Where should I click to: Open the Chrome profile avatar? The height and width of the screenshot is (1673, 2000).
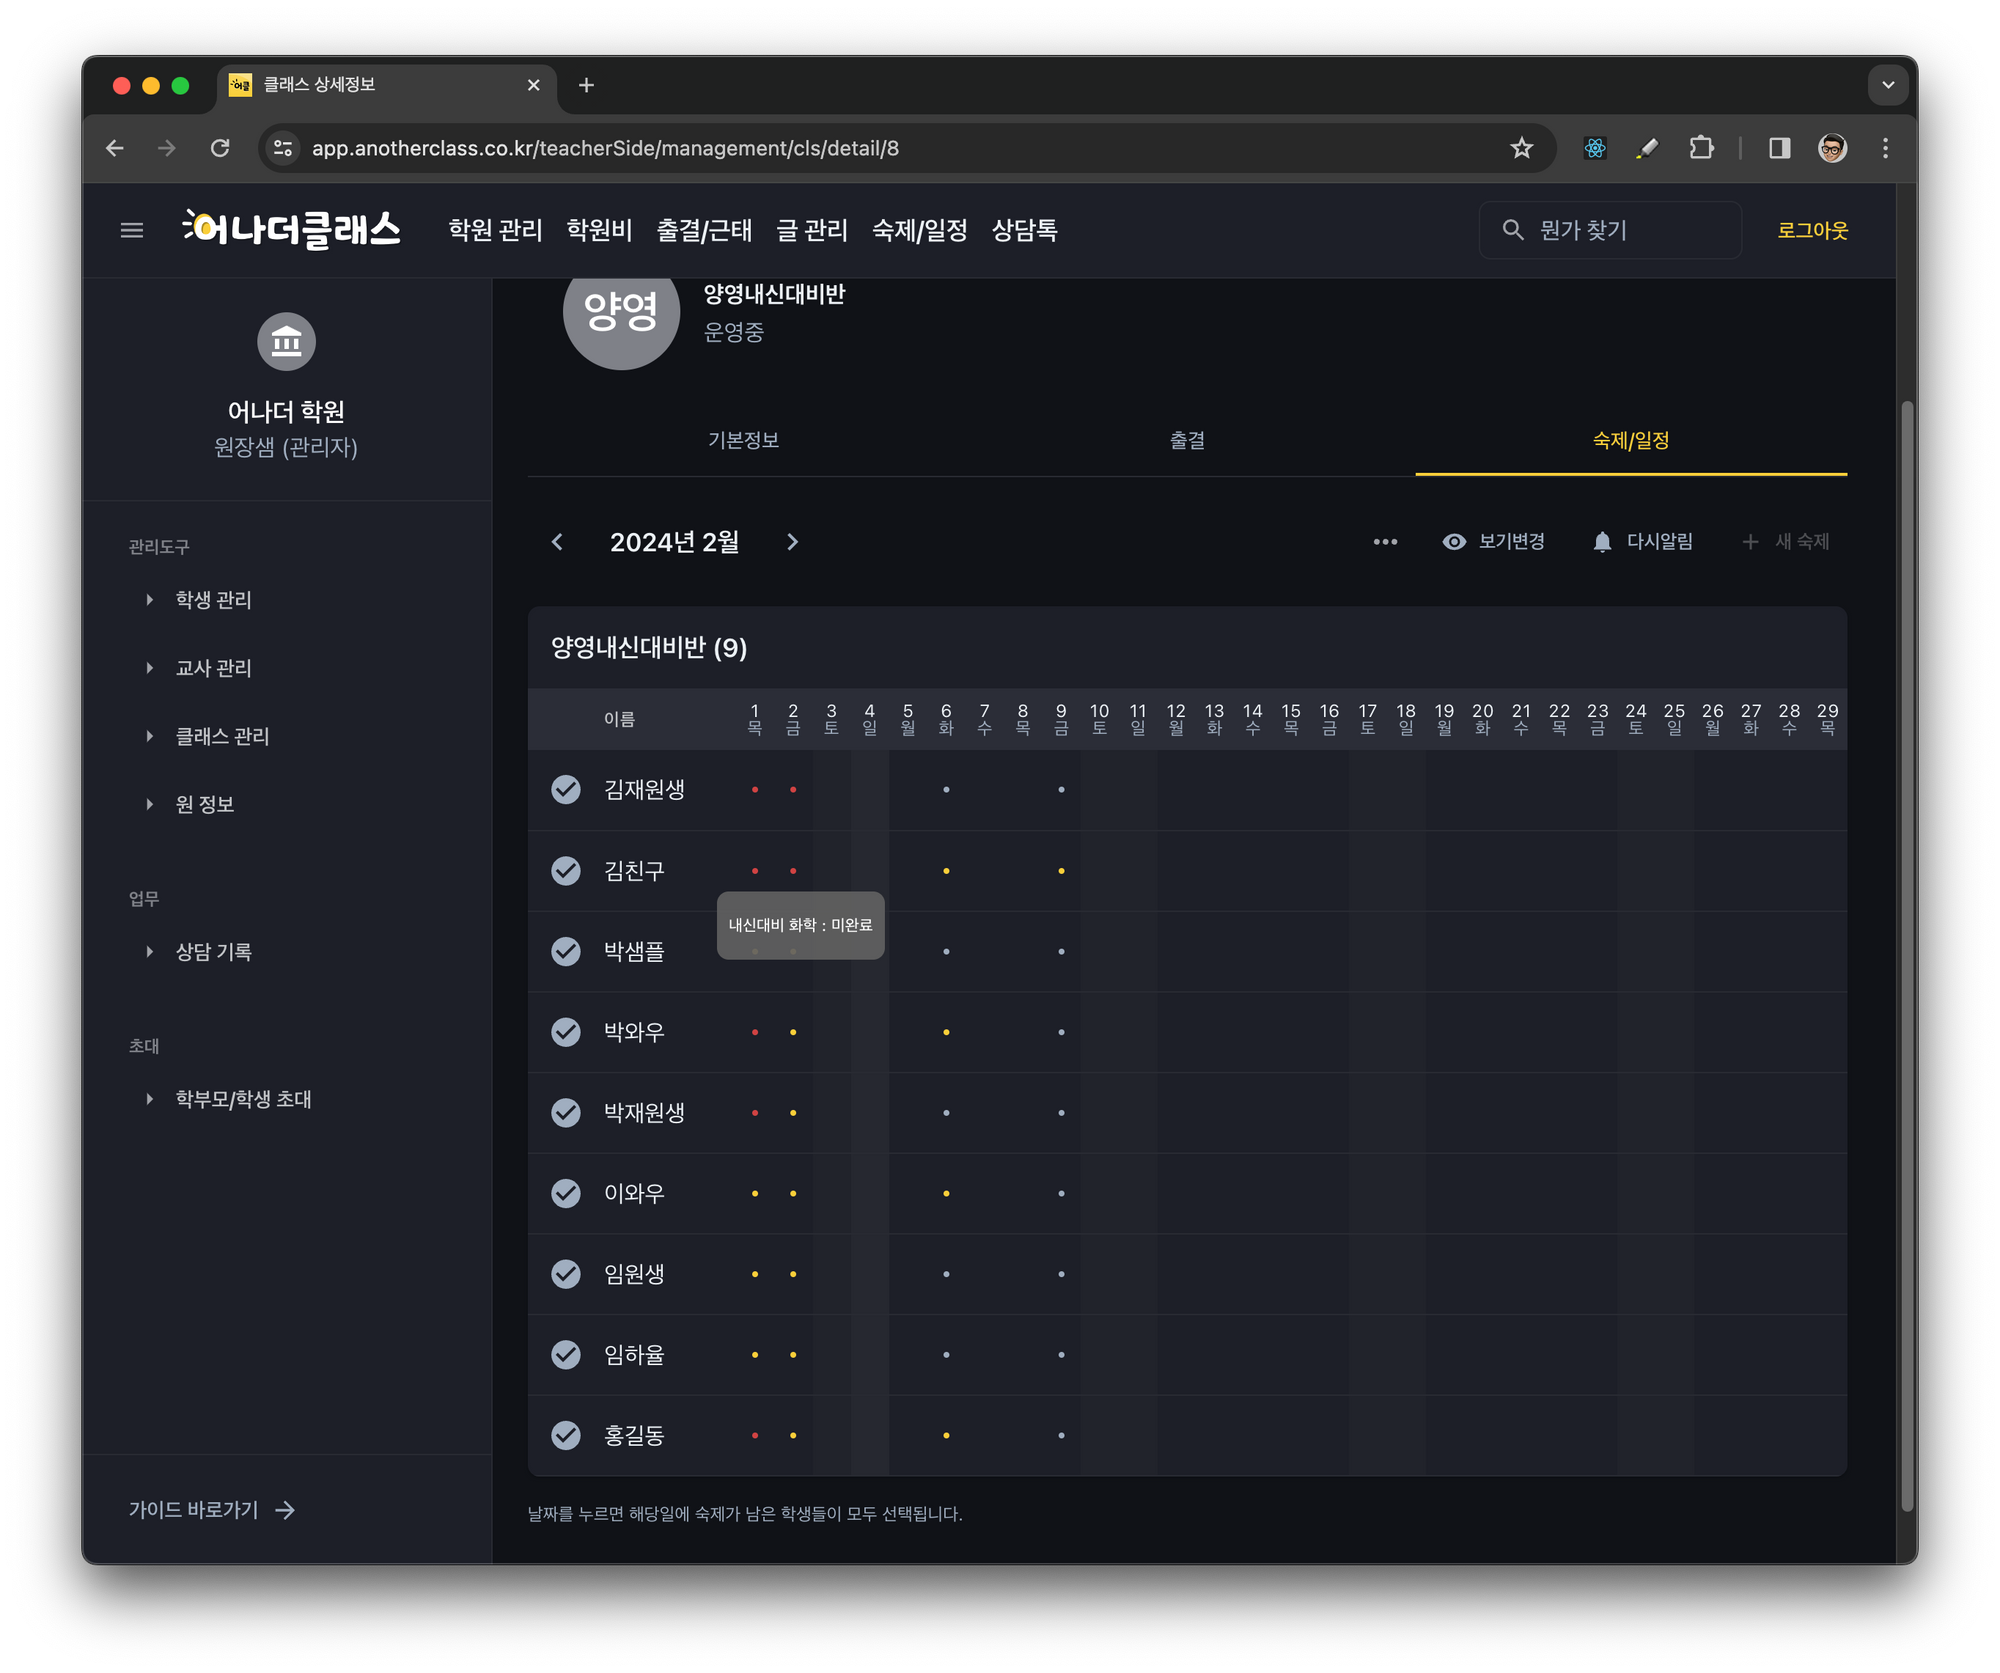coord(1832,148)
